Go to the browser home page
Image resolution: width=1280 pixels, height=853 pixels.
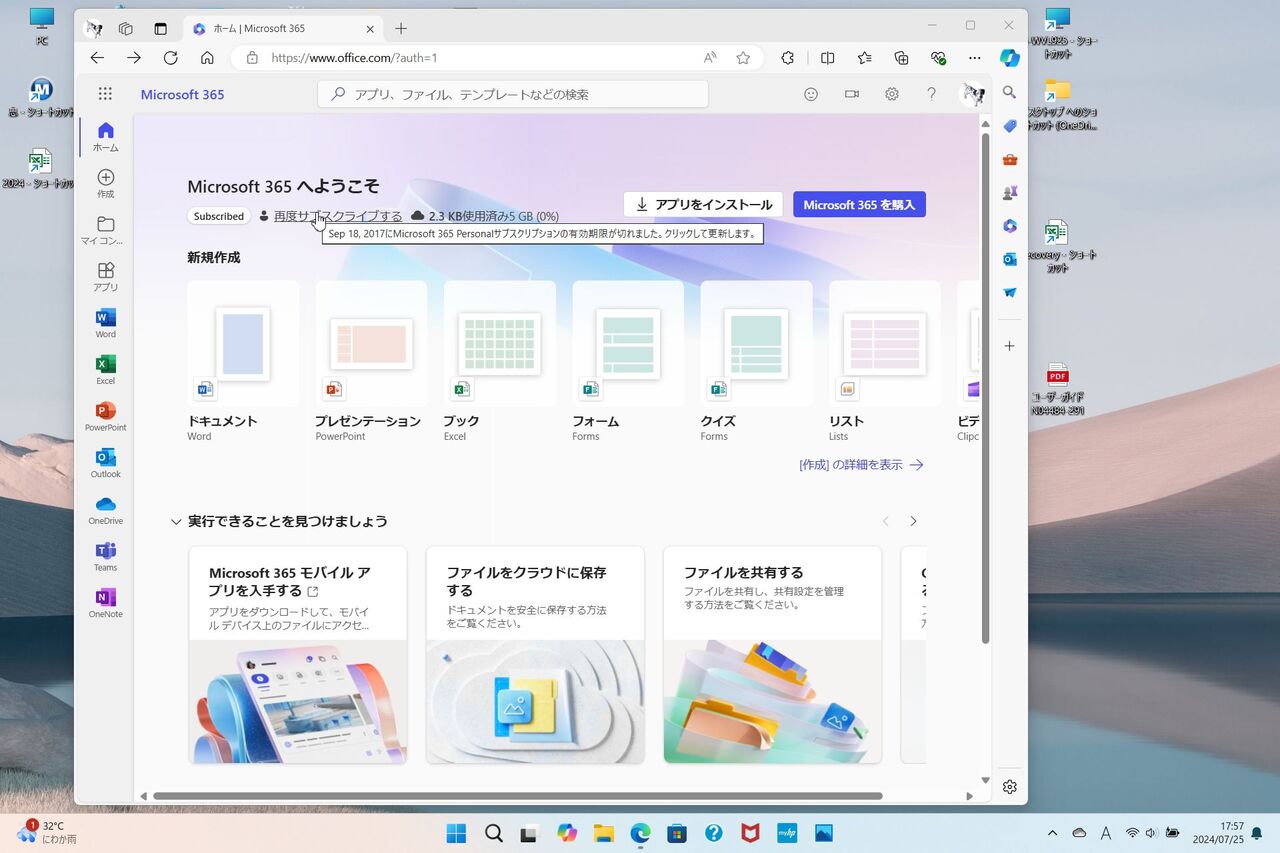[x=207, y=58]
